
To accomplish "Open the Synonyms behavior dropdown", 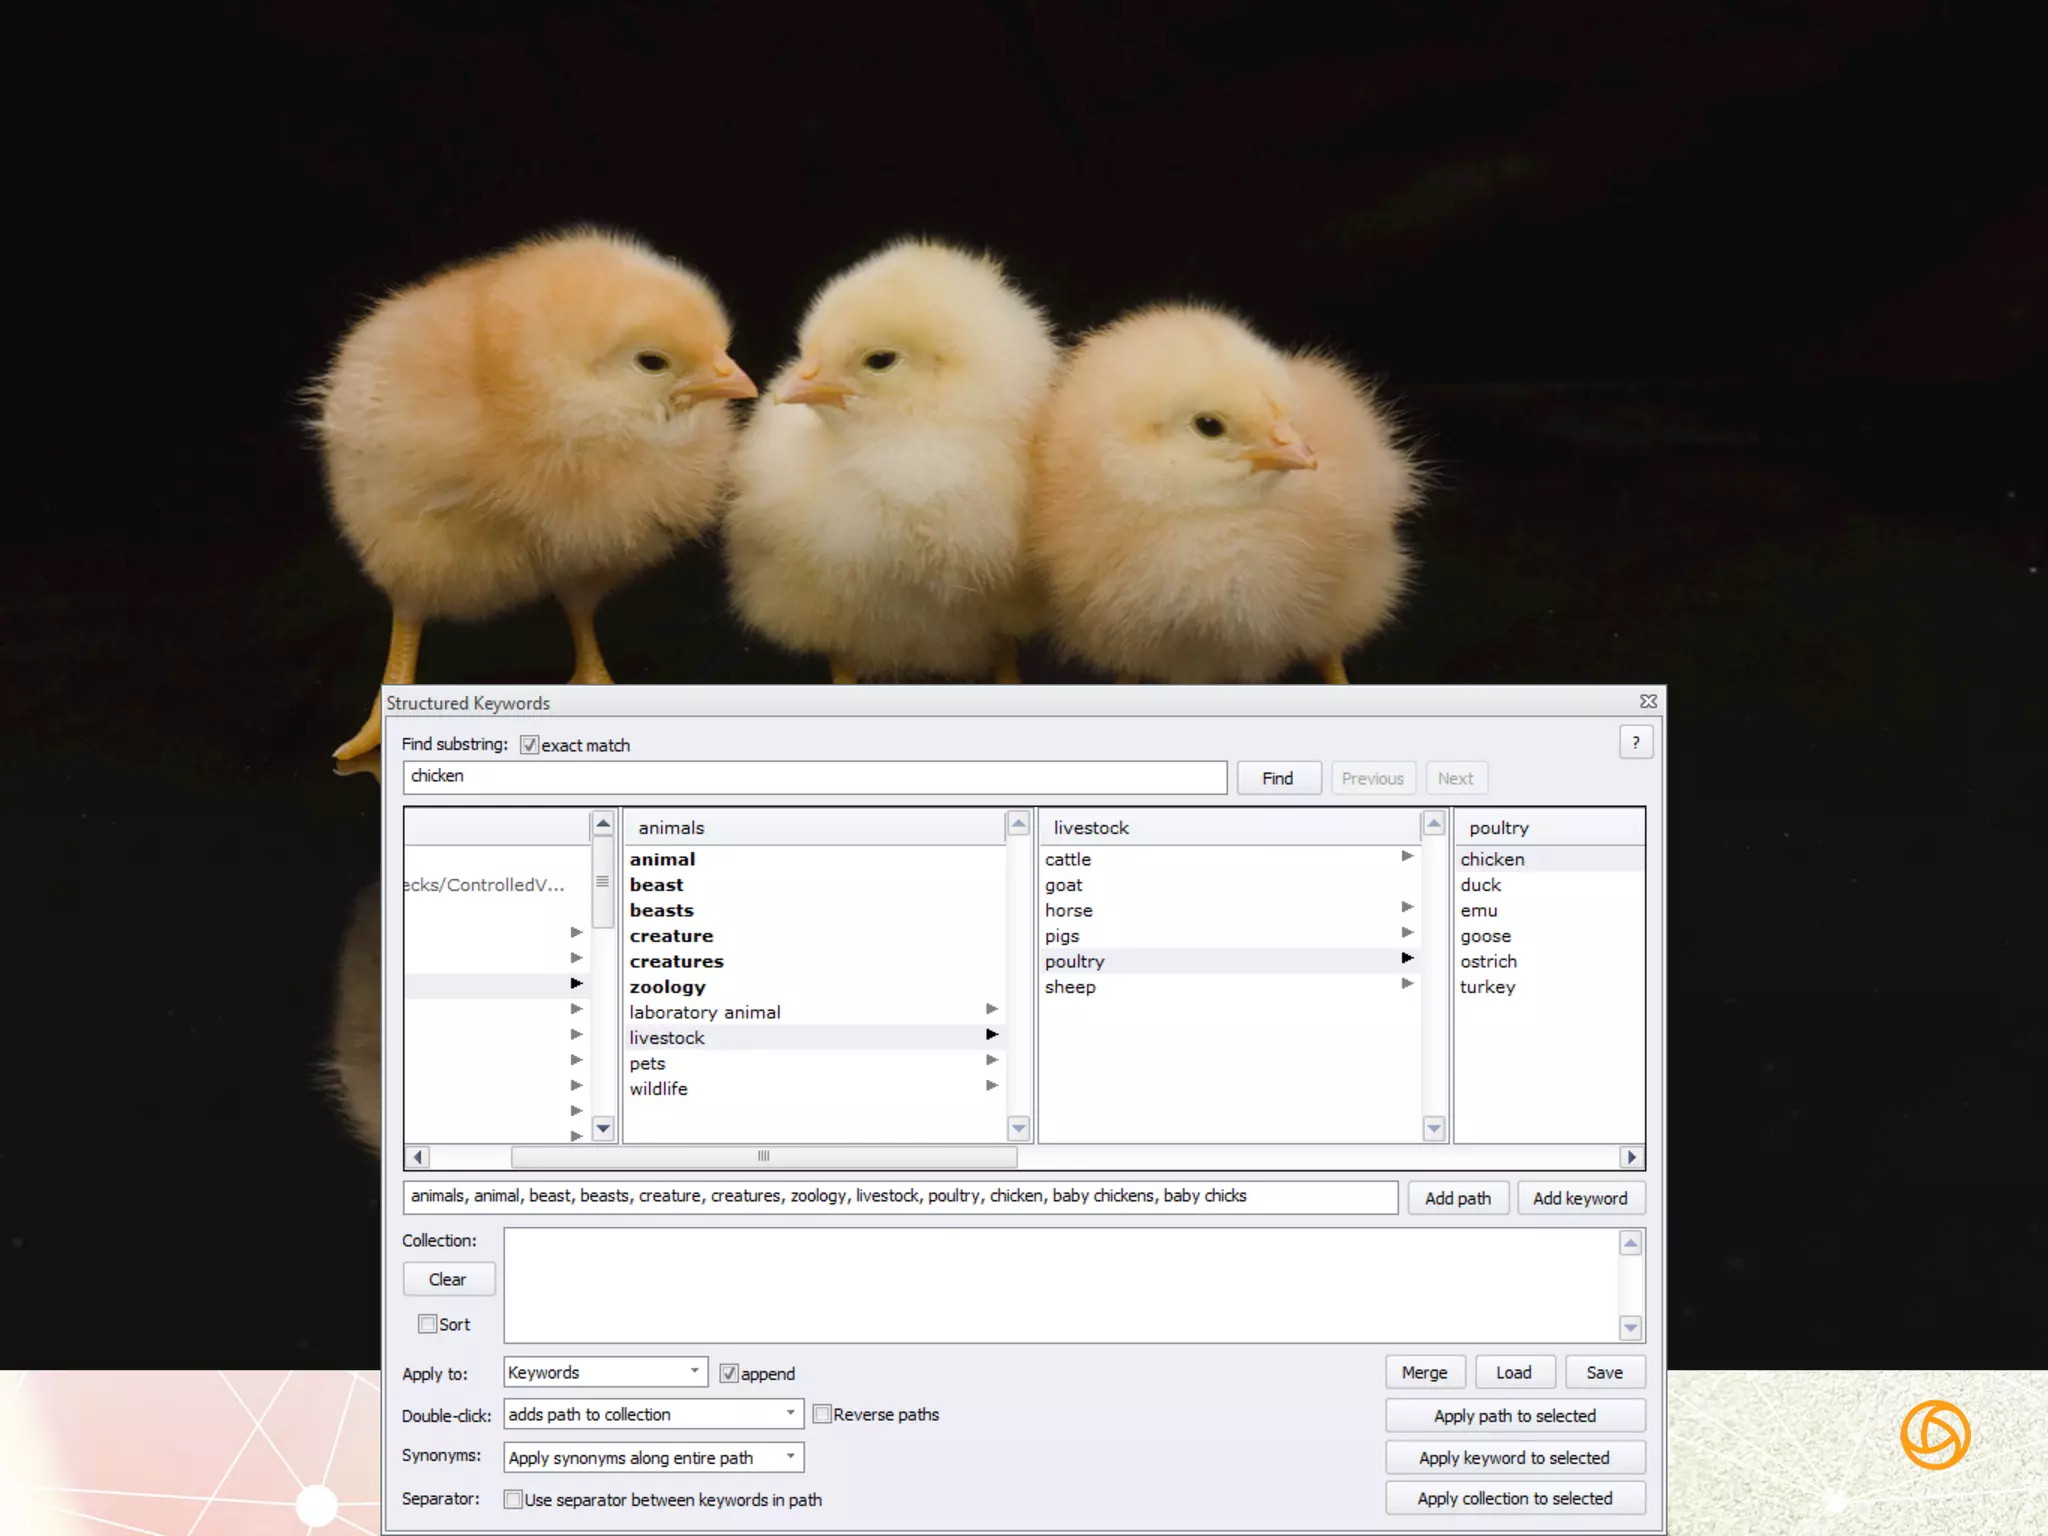I will pos(653,1457).
